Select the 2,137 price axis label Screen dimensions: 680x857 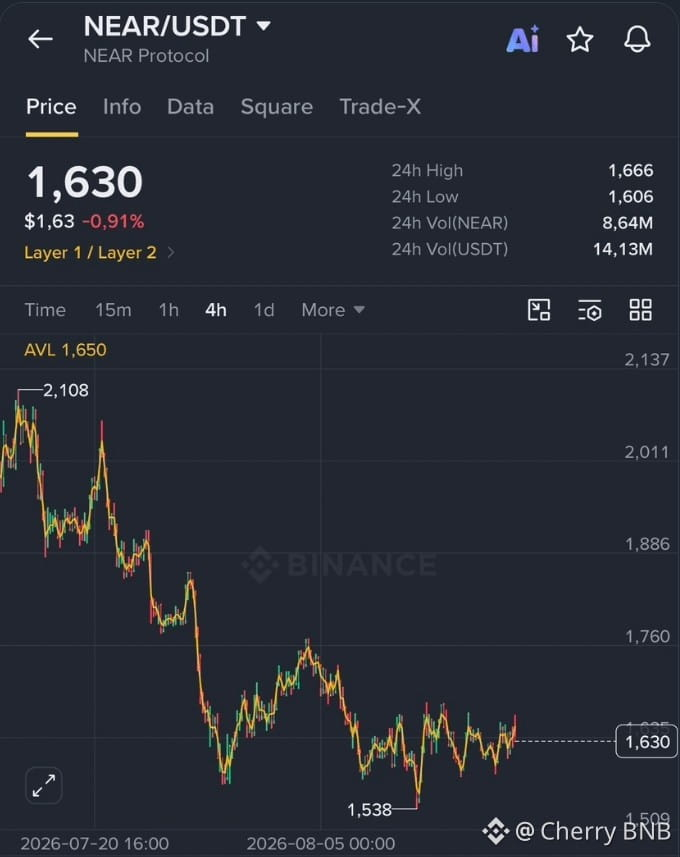[647, 360]
